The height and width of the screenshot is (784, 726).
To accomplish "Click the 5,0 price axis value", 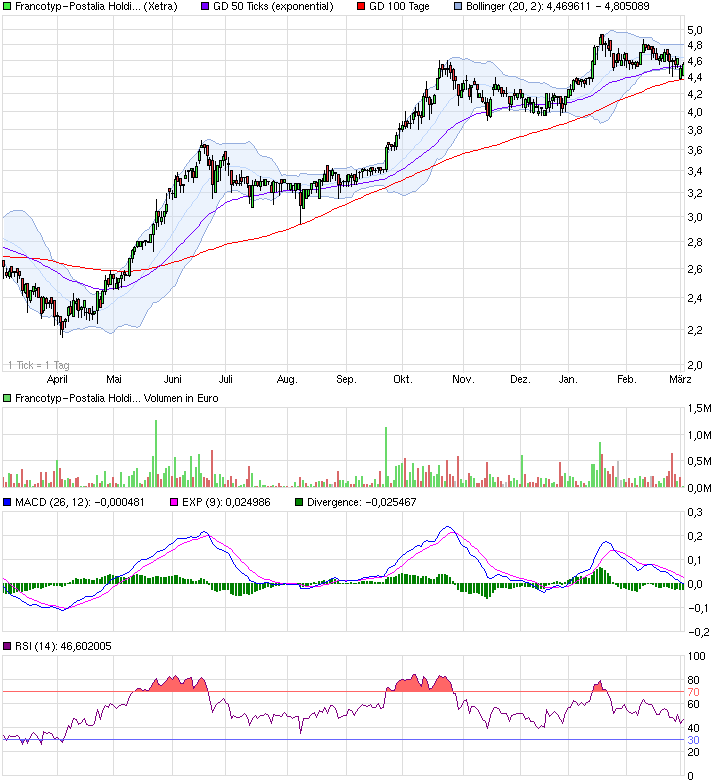I will [694, 30].
